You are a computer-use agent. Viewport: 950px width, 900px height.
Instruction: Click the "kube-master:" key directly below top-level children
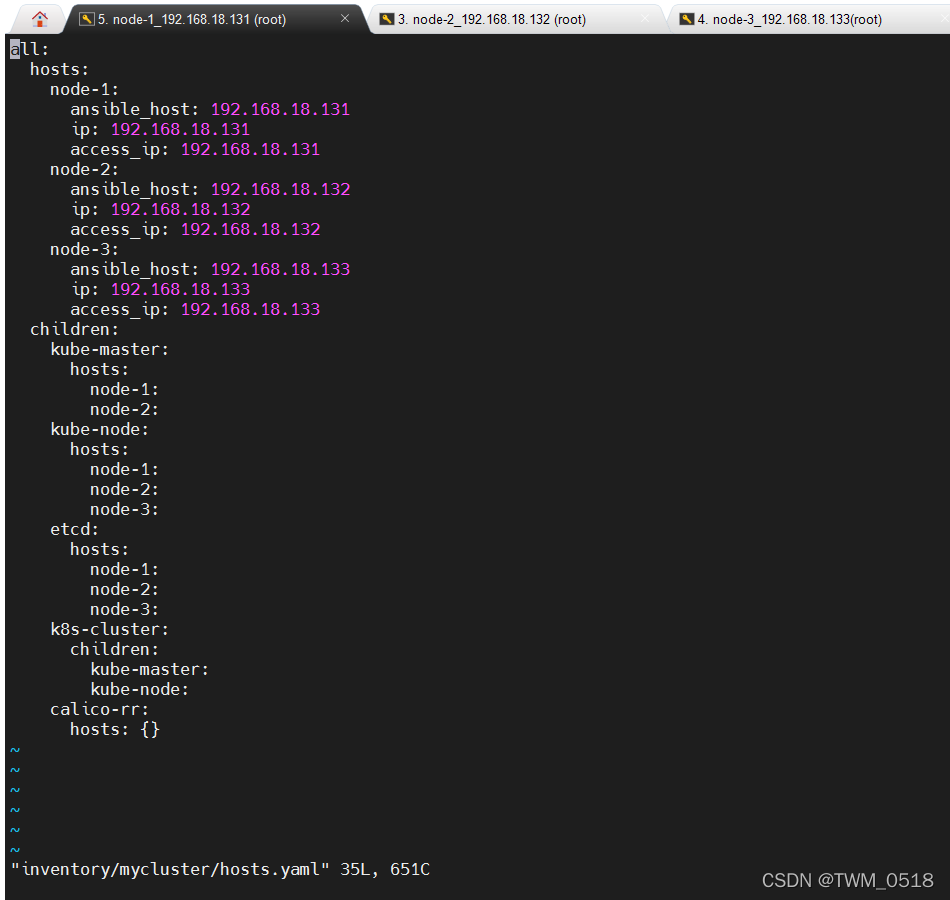click(x=110, y=349)
